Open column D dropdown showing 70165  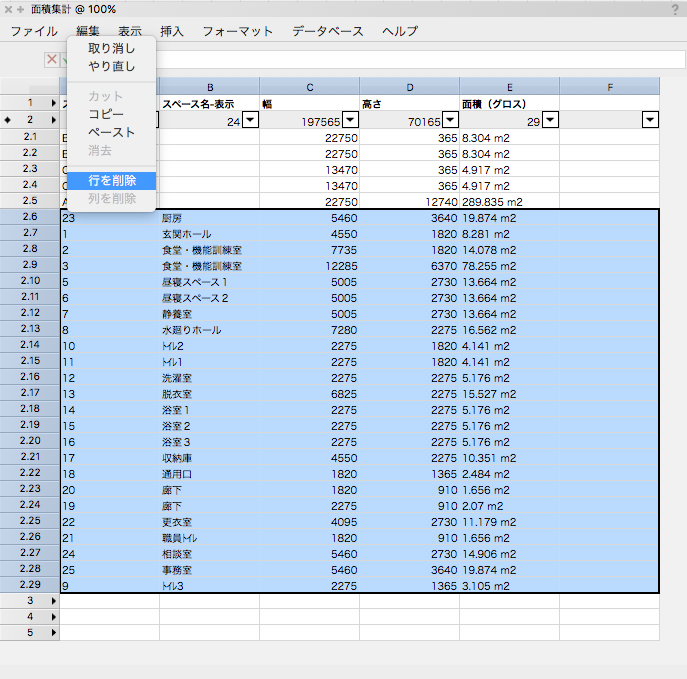pyautogui.click(x=450, y=120)
